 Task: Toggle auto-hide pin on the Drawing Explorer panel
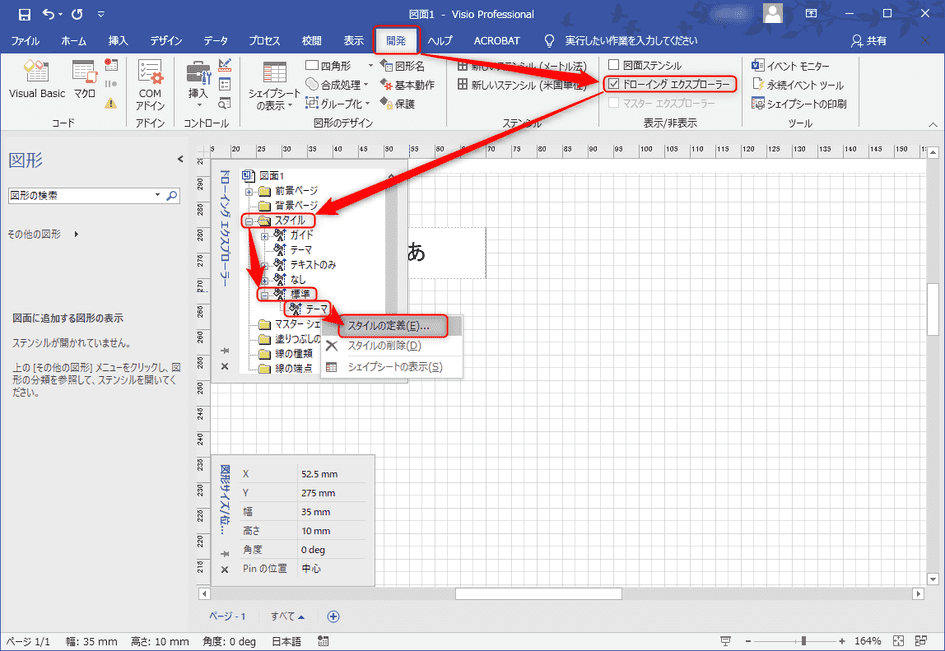[x=222, y=349]
